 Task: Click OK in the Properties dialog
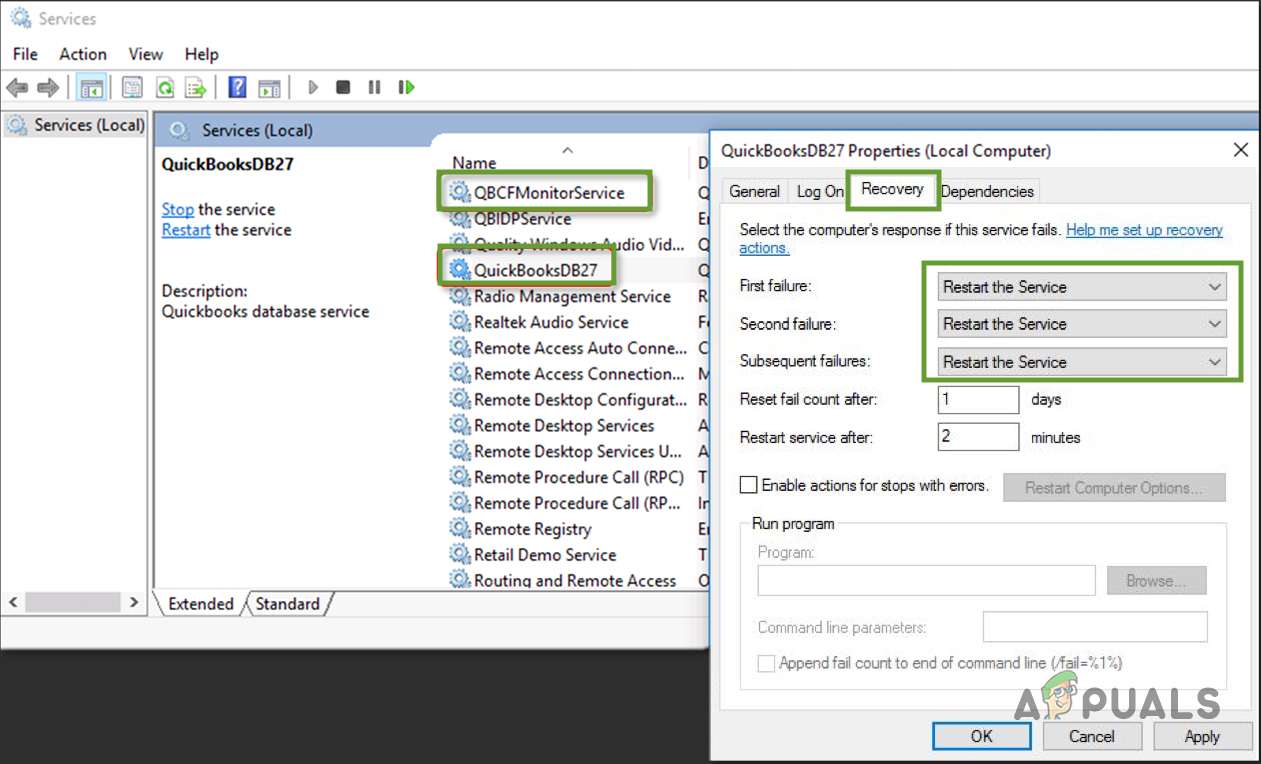pos(982,736)
